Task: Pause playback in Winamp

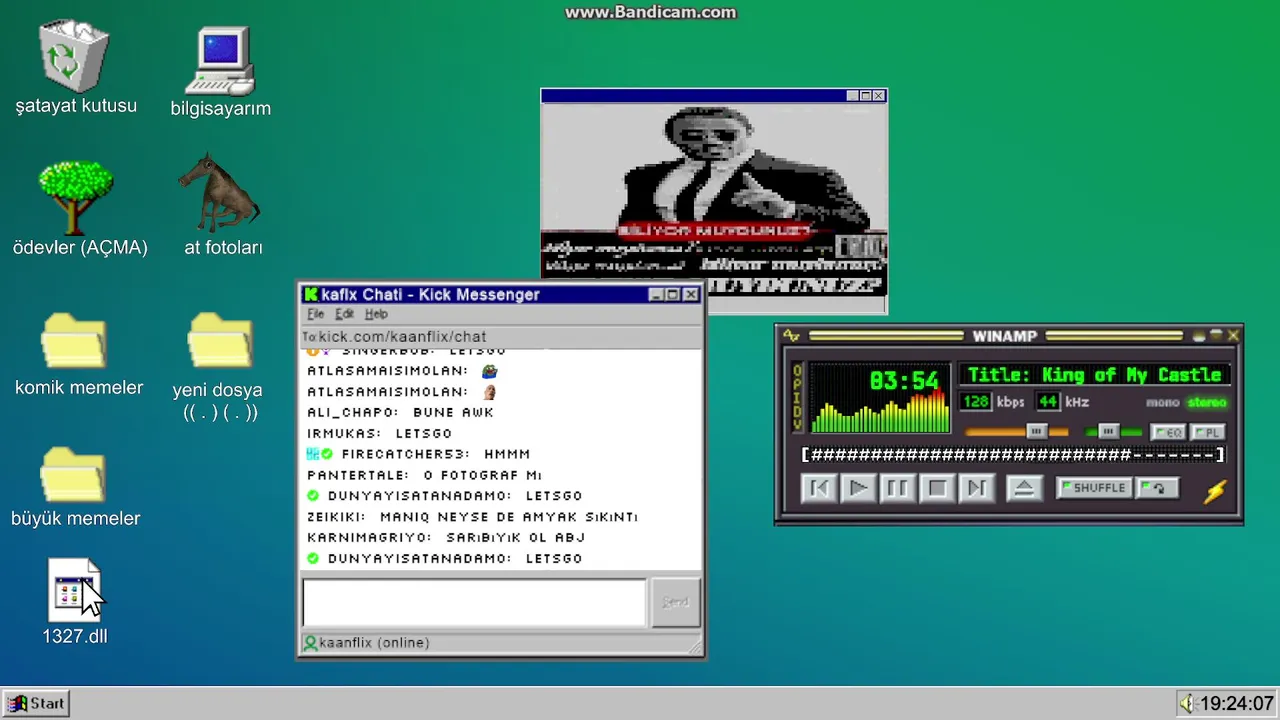Action: click(x=898, y=488)
